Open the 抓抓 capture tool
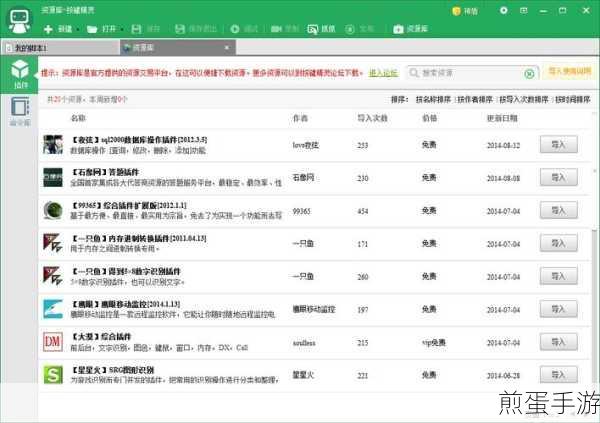Viewport: 600px width, 423px height. (x=321, y=29)
